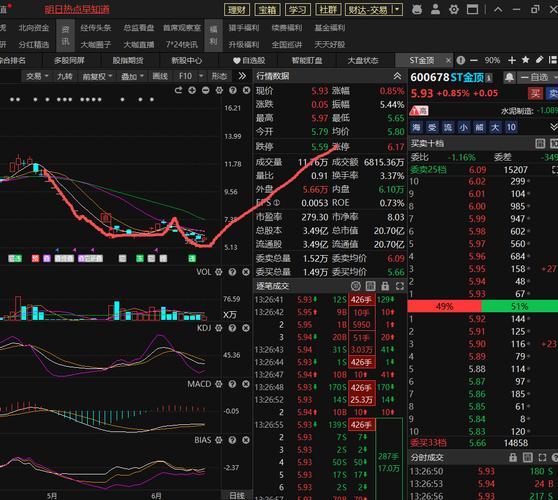Screen dimensions: 558x500
Task: Lock the 分时成交 panel
Action: pos(513,457)
